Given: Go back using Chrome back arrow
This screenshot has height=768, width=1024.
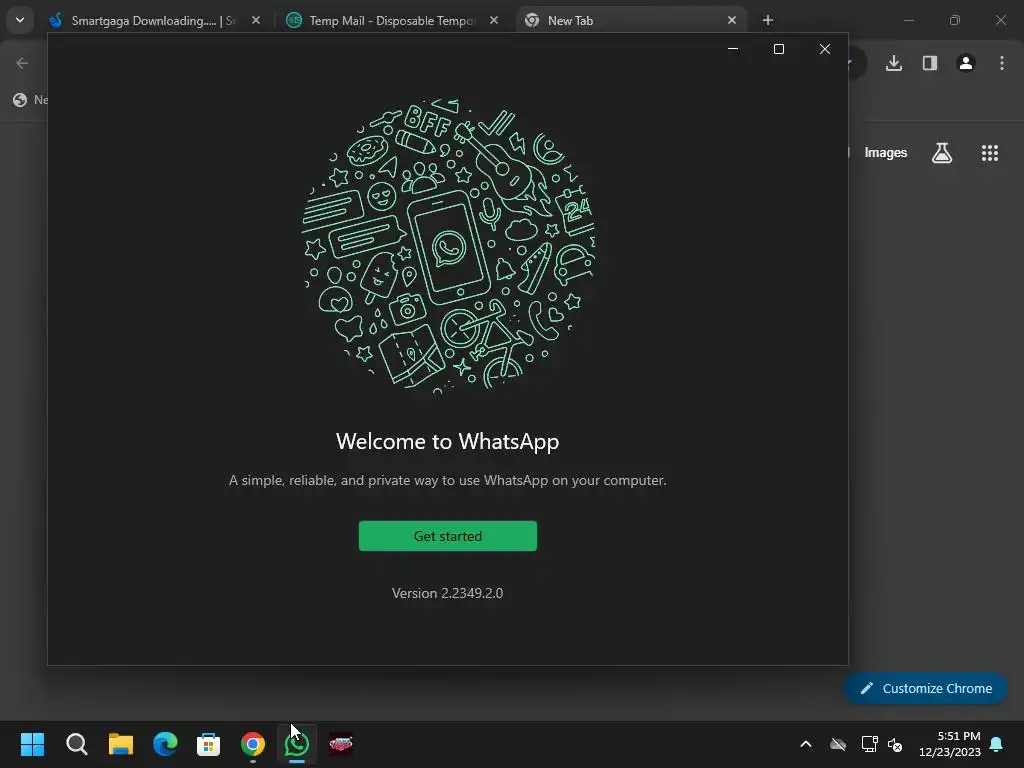Looking at the screenshot, I should [x=22, y=63].
